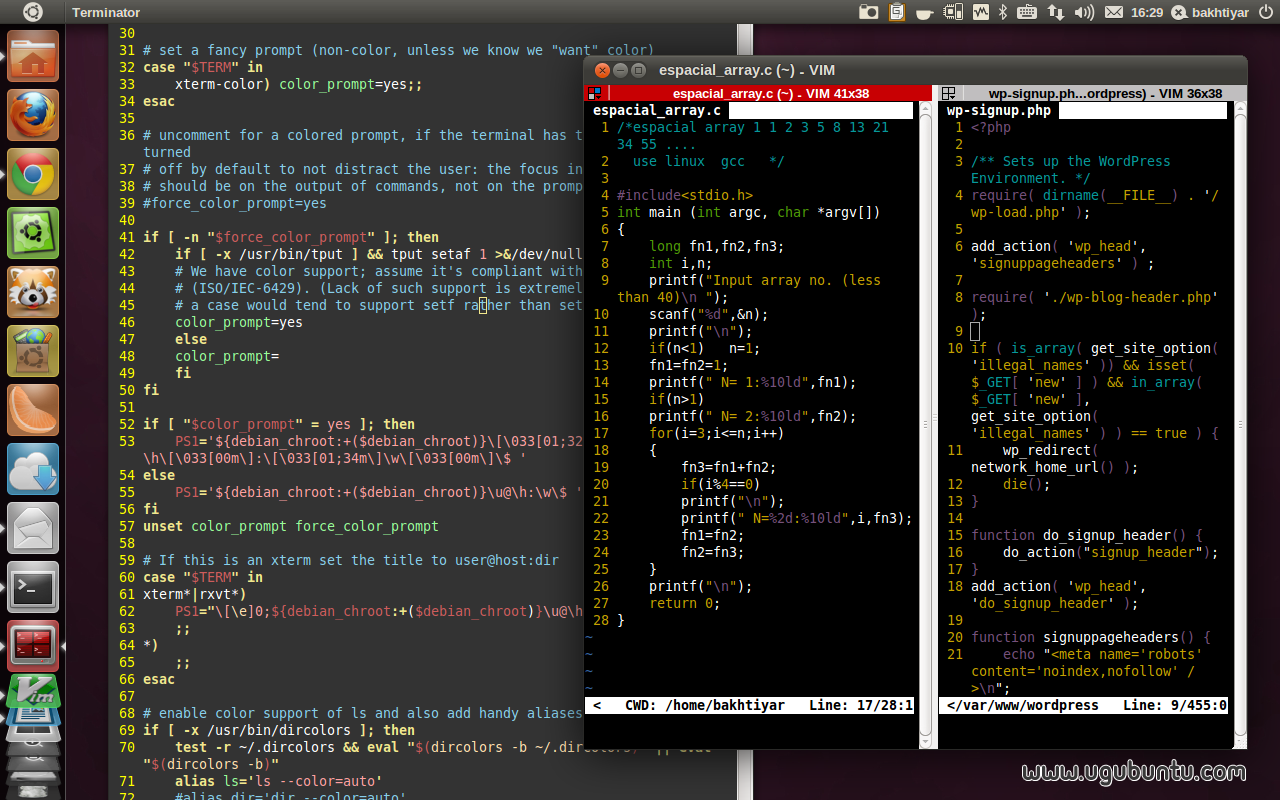The width and height of the screenshot is (1280, 800).
Task: Open Home Folder from the launcher
Action: coord(33,56)
